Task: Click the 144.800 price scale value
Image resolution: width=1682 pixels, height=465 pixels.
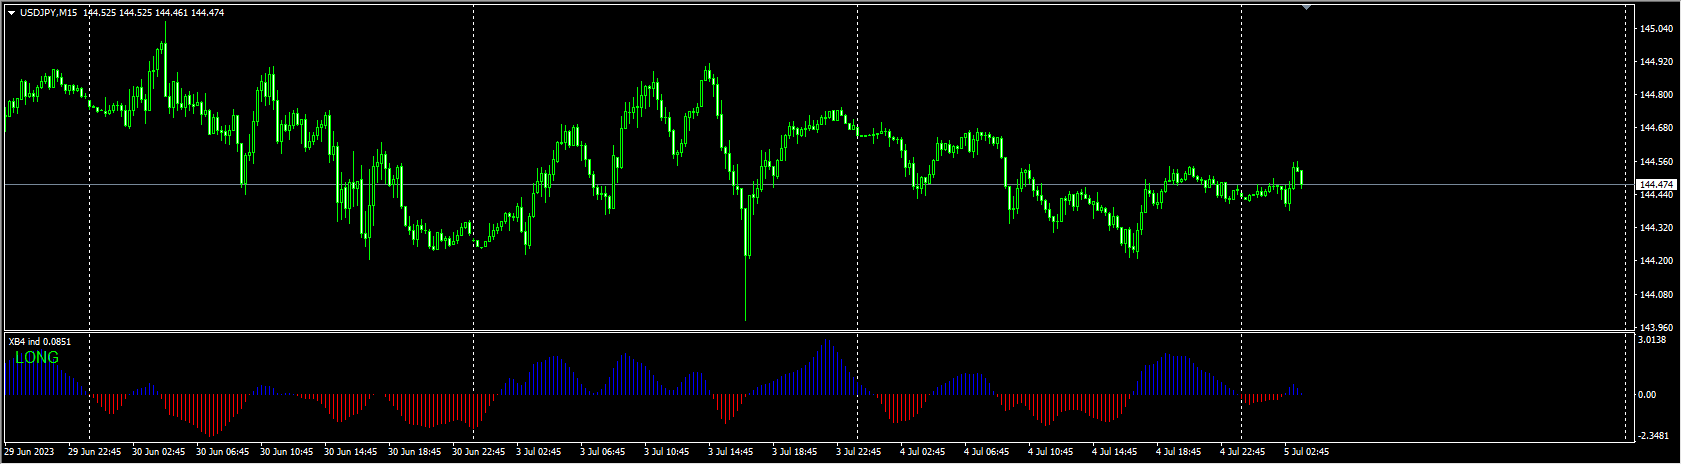Action: click(x=1656, y=95)
